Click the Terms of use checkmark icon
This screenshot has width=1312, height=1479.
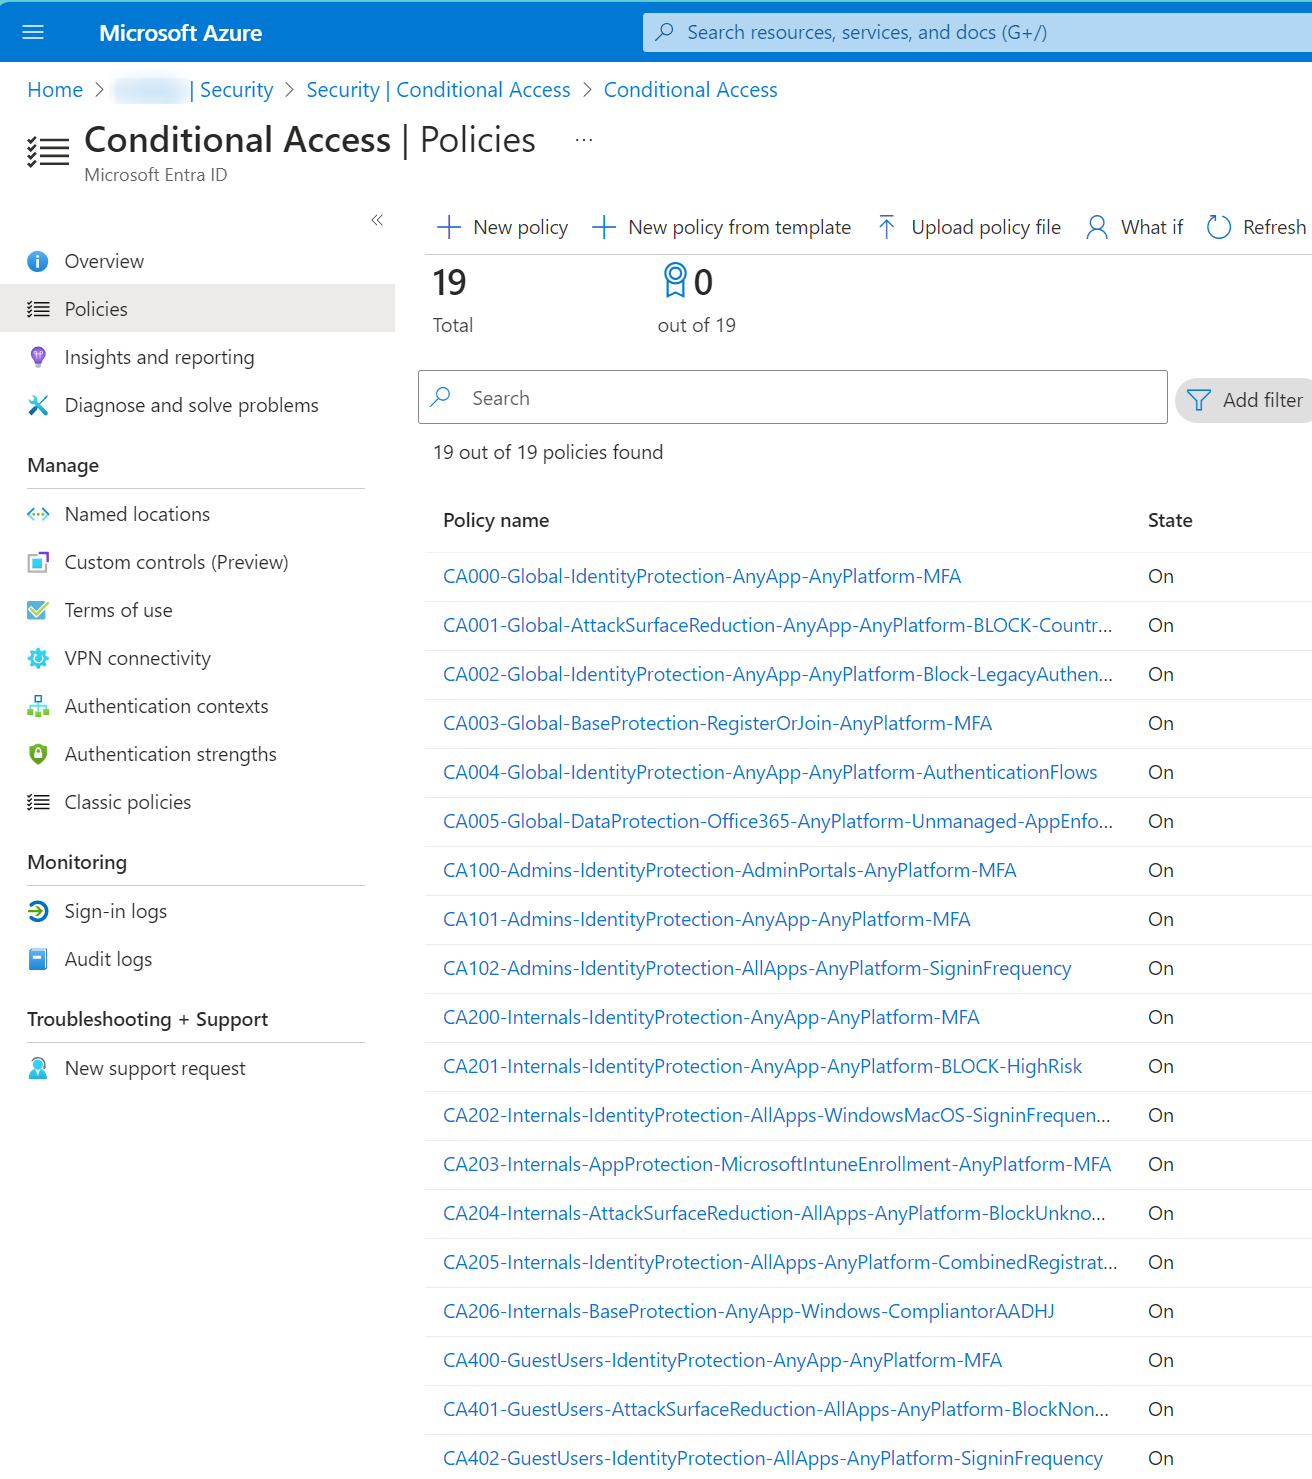(38, 610)
